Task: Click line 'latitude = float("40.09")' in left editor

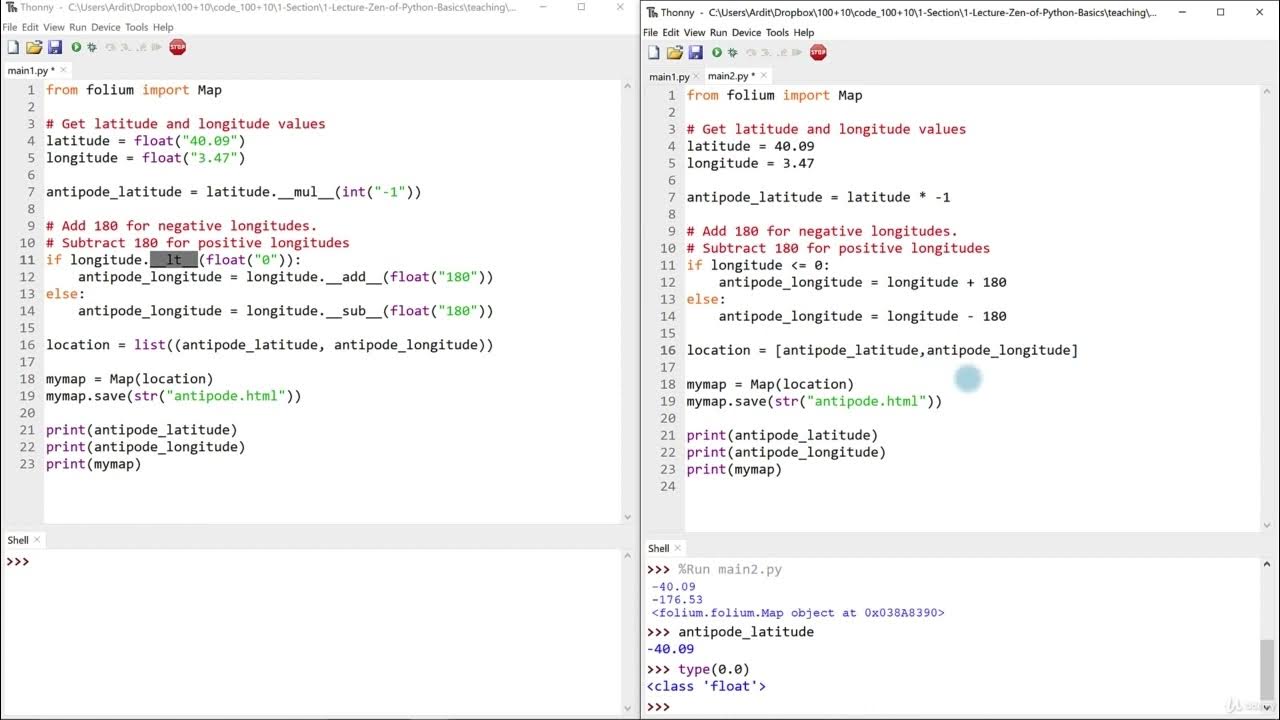Action: [146, 141]
